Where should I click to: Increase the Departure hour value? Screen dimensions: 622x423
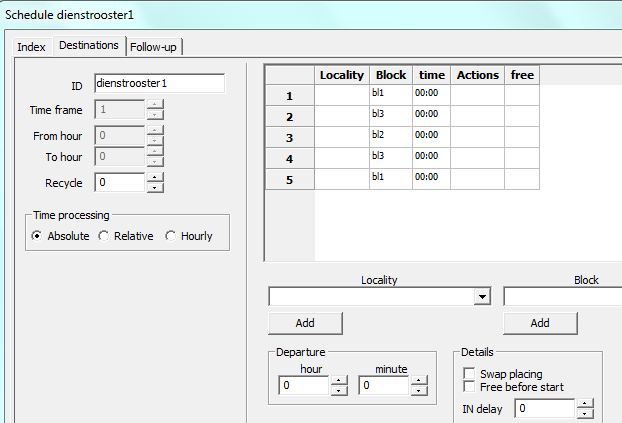click(339, 380)
